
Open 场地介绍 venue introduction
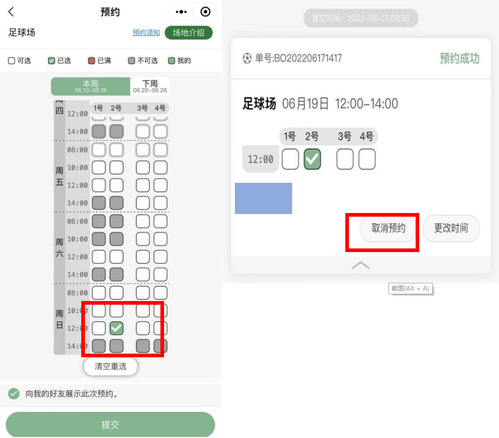tap(189, 33)
